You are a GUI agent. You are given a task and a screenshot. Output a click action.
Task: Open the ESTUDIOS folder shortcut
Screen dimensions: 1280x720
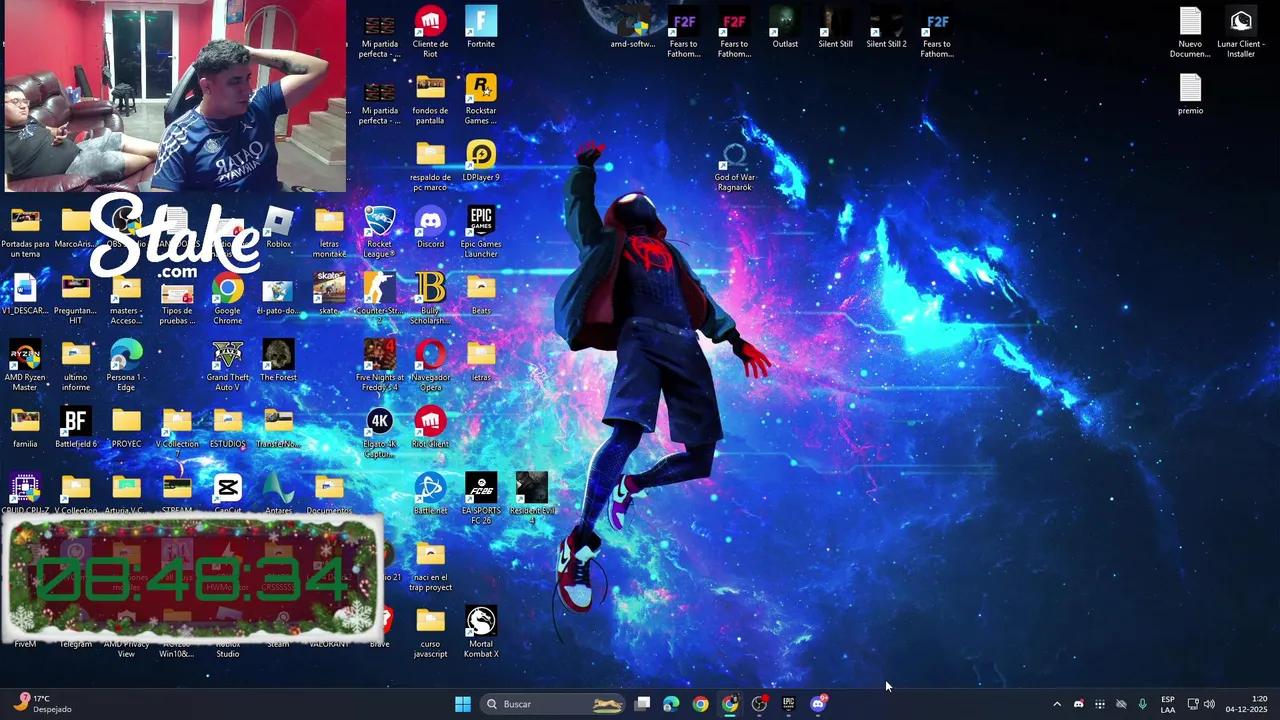228,427
